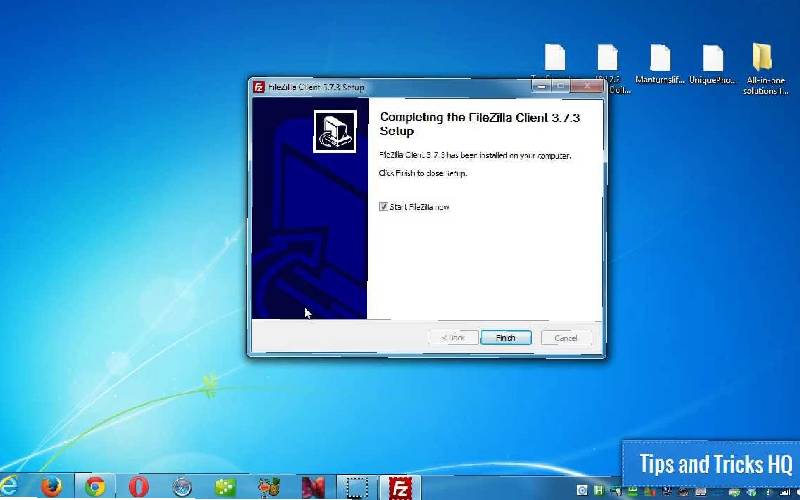Click 'Completing the FileZilla Client 3.7.3 Setup' heading
The width and height of the screenshot is (800, 500).
tap(480, 124)
